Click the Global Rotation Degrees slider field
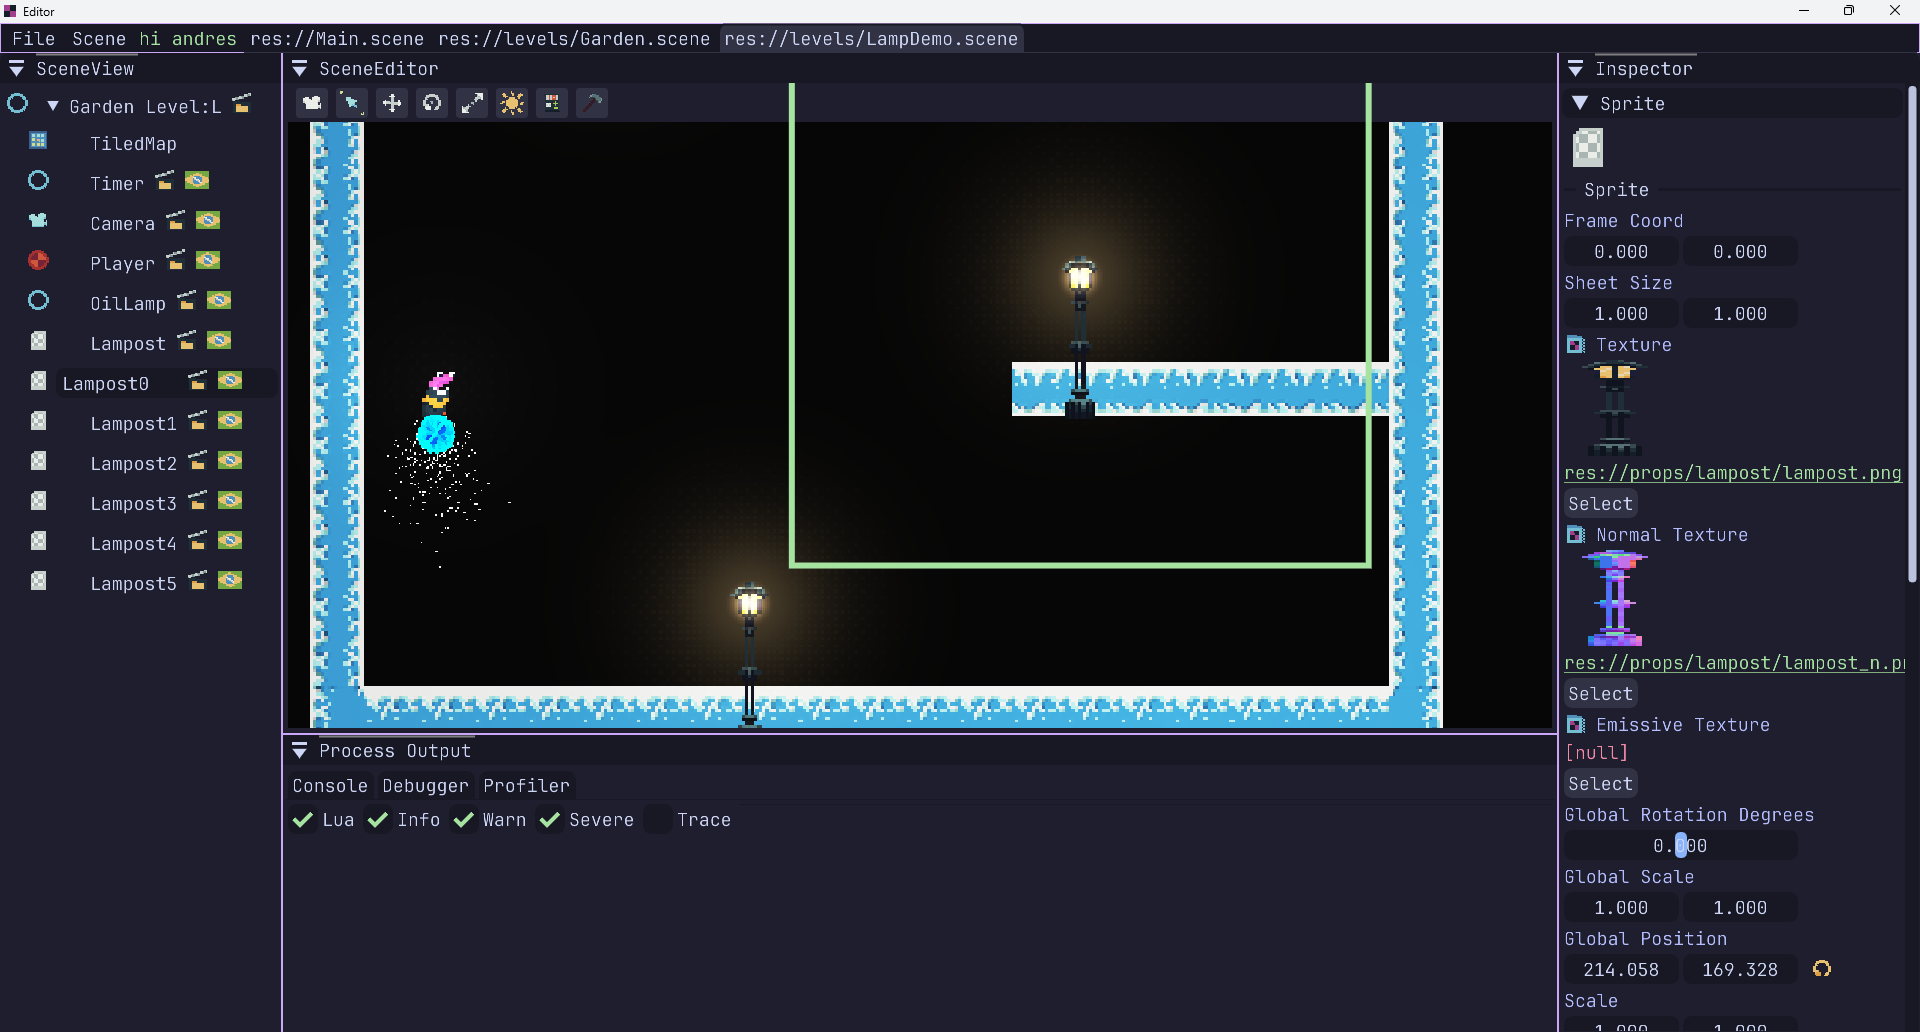The image size is (1920, 1032). [x=1681, y=846]
